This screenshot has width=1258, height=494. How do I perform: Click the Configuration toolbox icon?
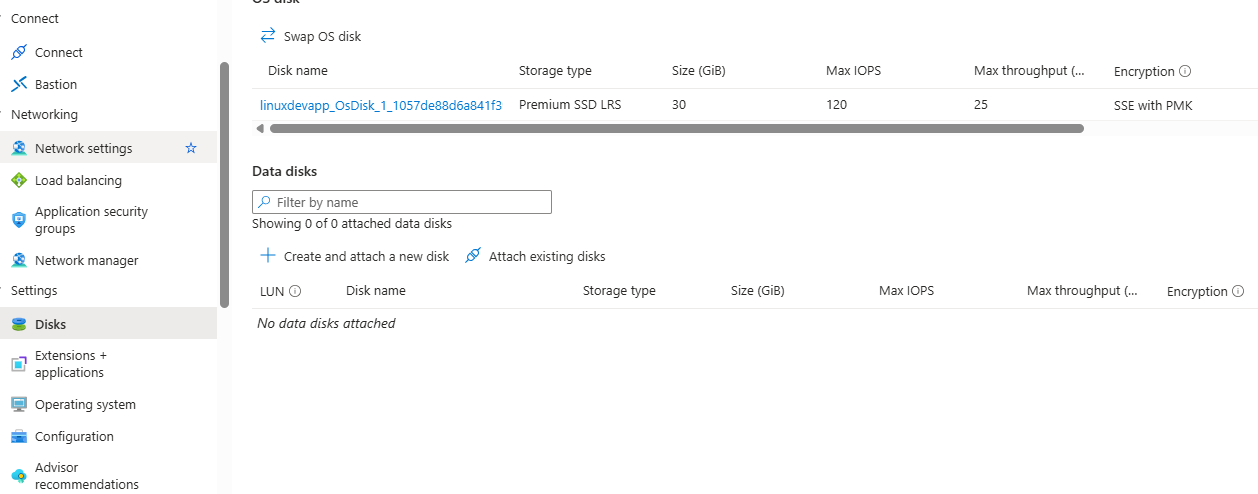click(x=18, y=436)
